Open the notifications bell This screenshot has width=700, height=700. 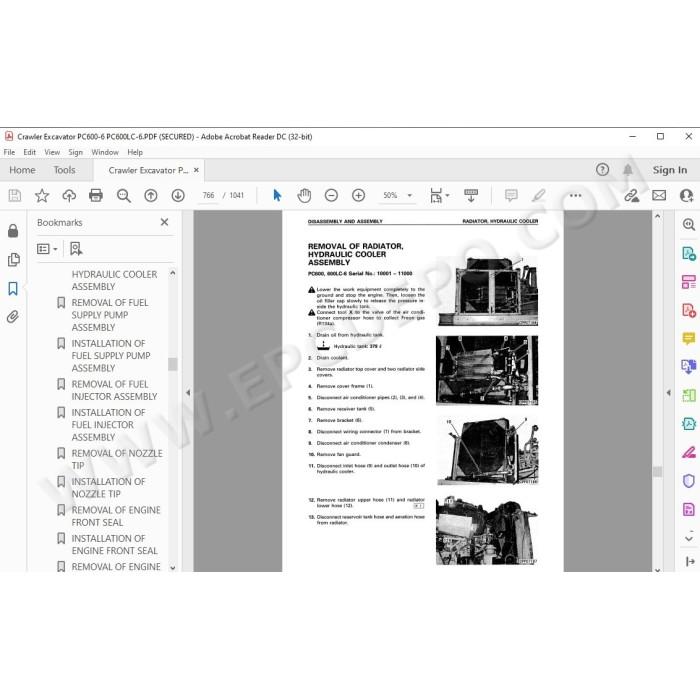tap(628, 170)
